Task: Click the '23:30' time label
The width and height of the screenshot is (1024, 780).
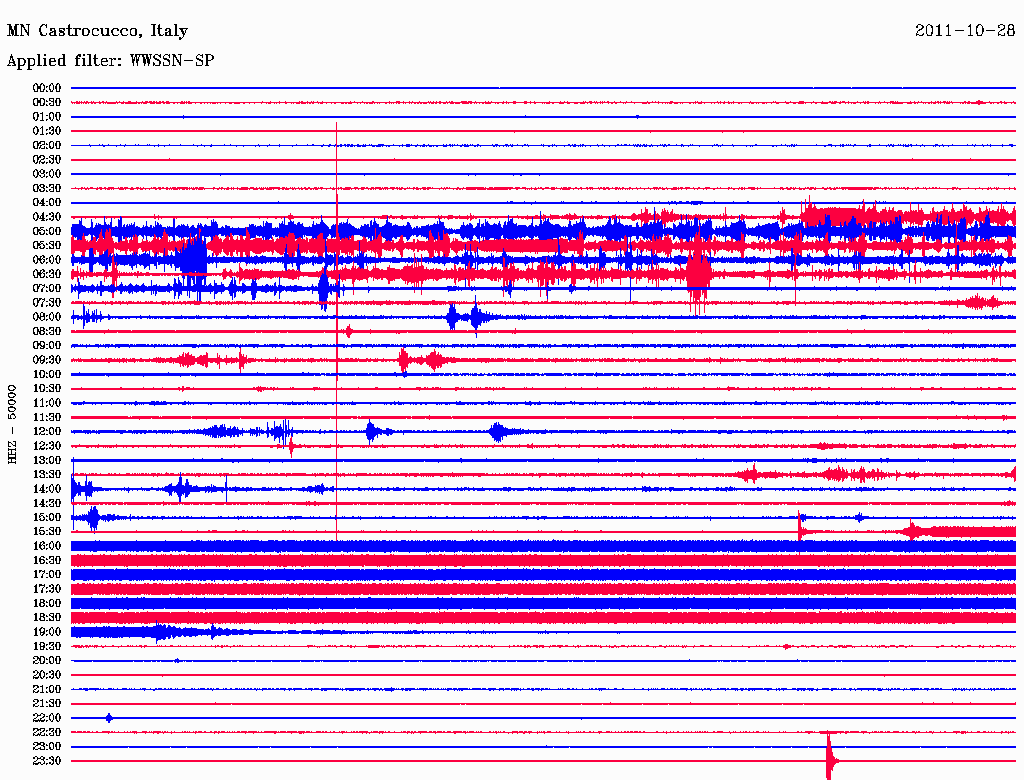Action: click(x=47, y=760)
